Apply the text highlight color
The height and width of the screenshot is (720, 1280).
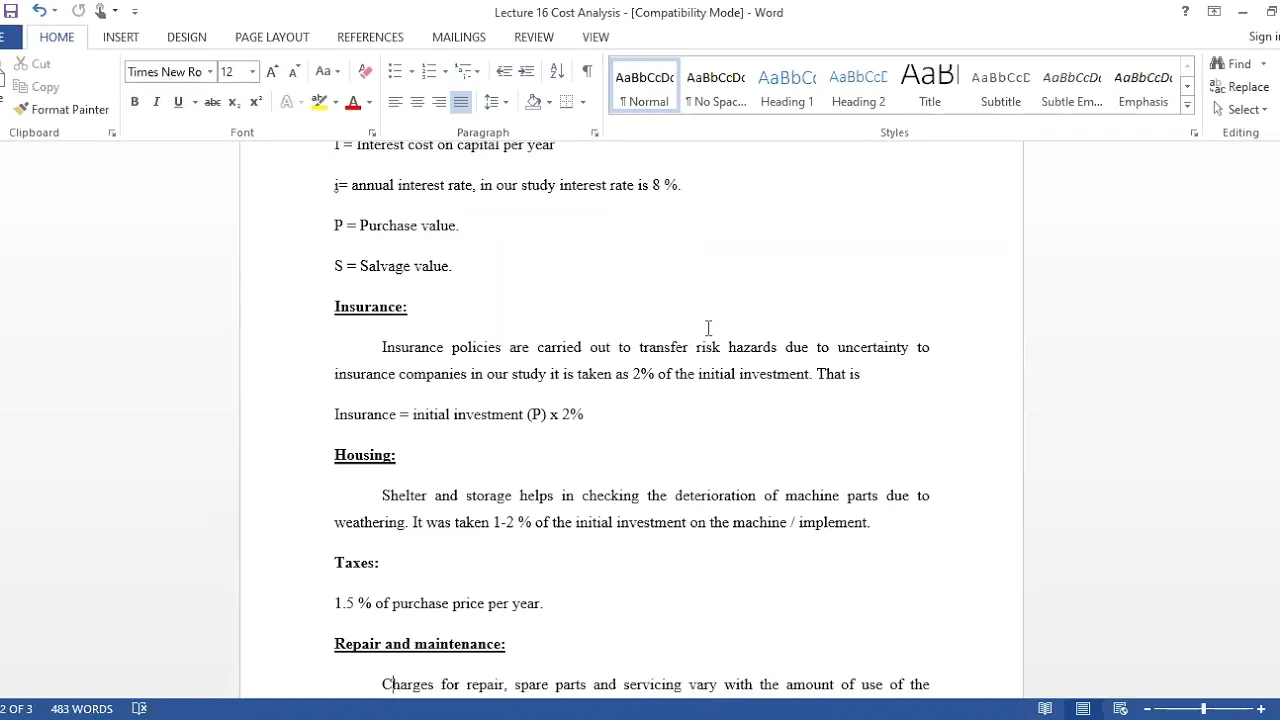click(x=319, y=102)
